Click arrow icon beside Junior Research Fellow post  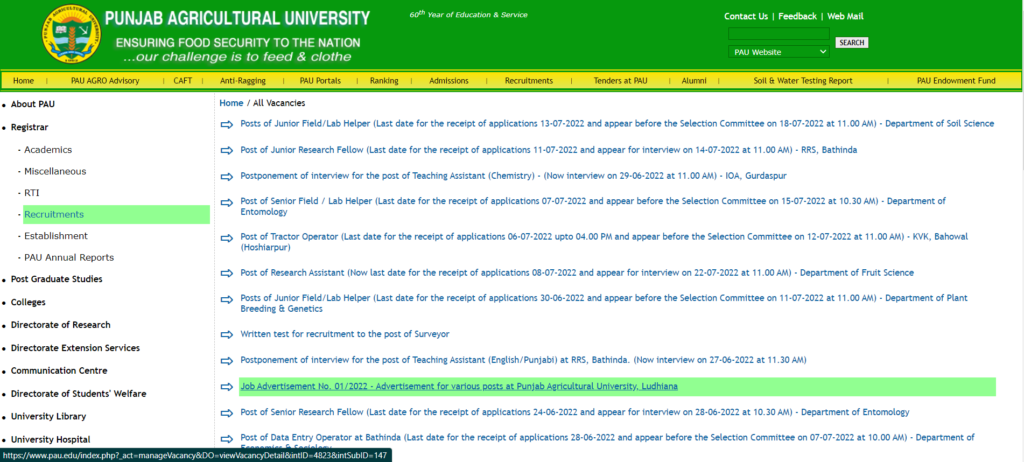click(x=227, y=150)
